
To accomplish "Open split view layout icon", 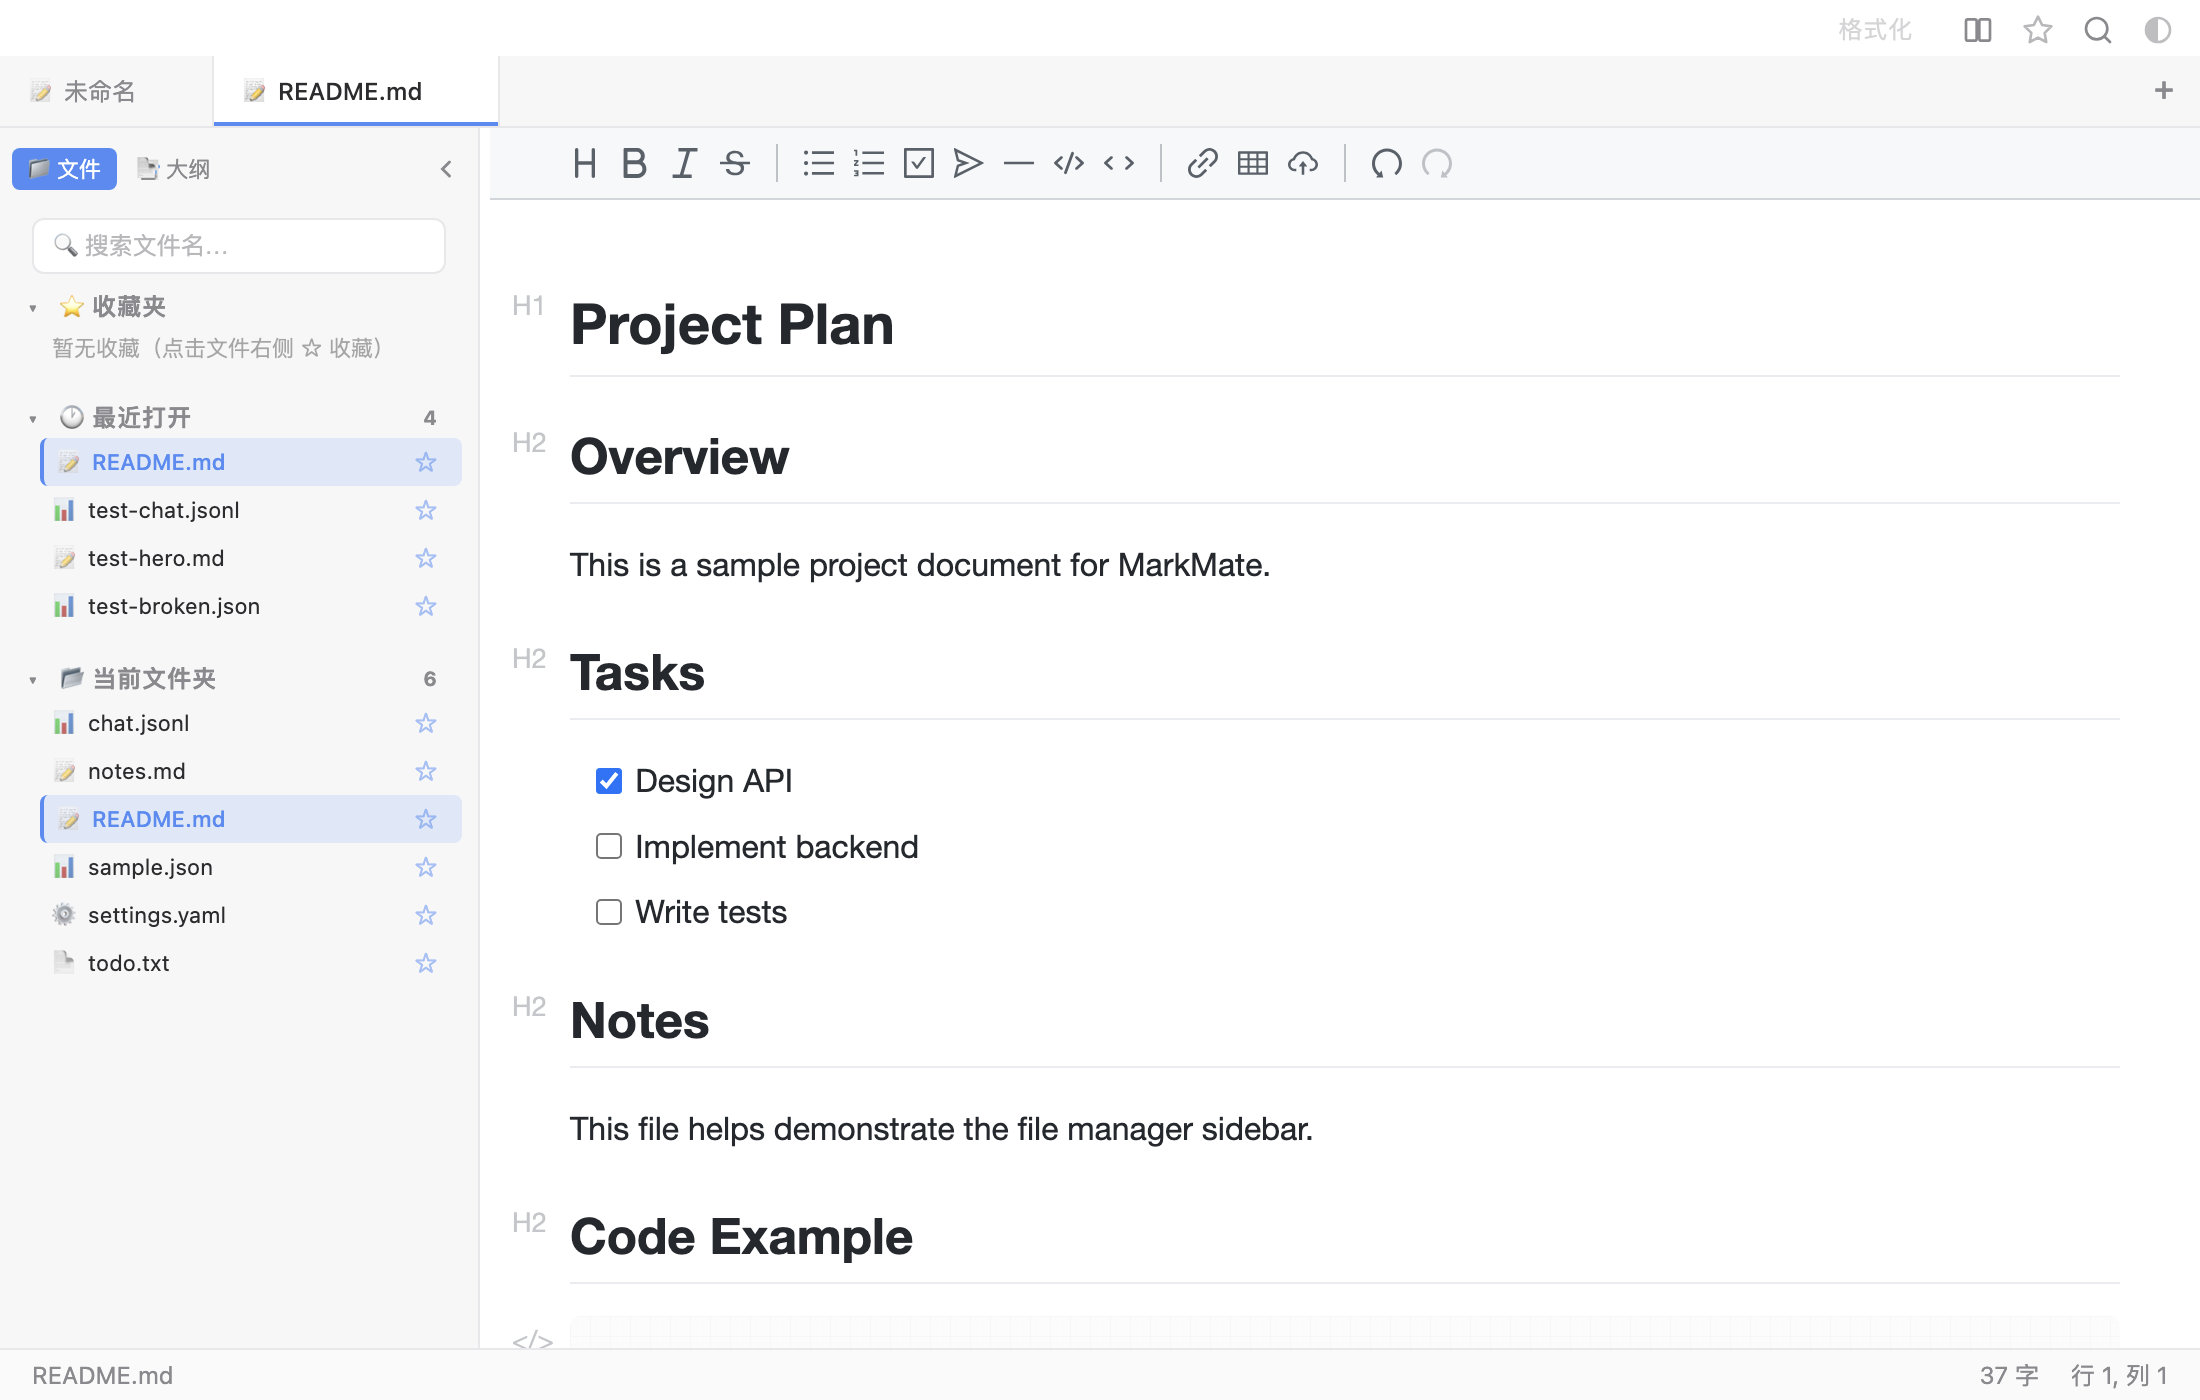I will coord(1977,30).
